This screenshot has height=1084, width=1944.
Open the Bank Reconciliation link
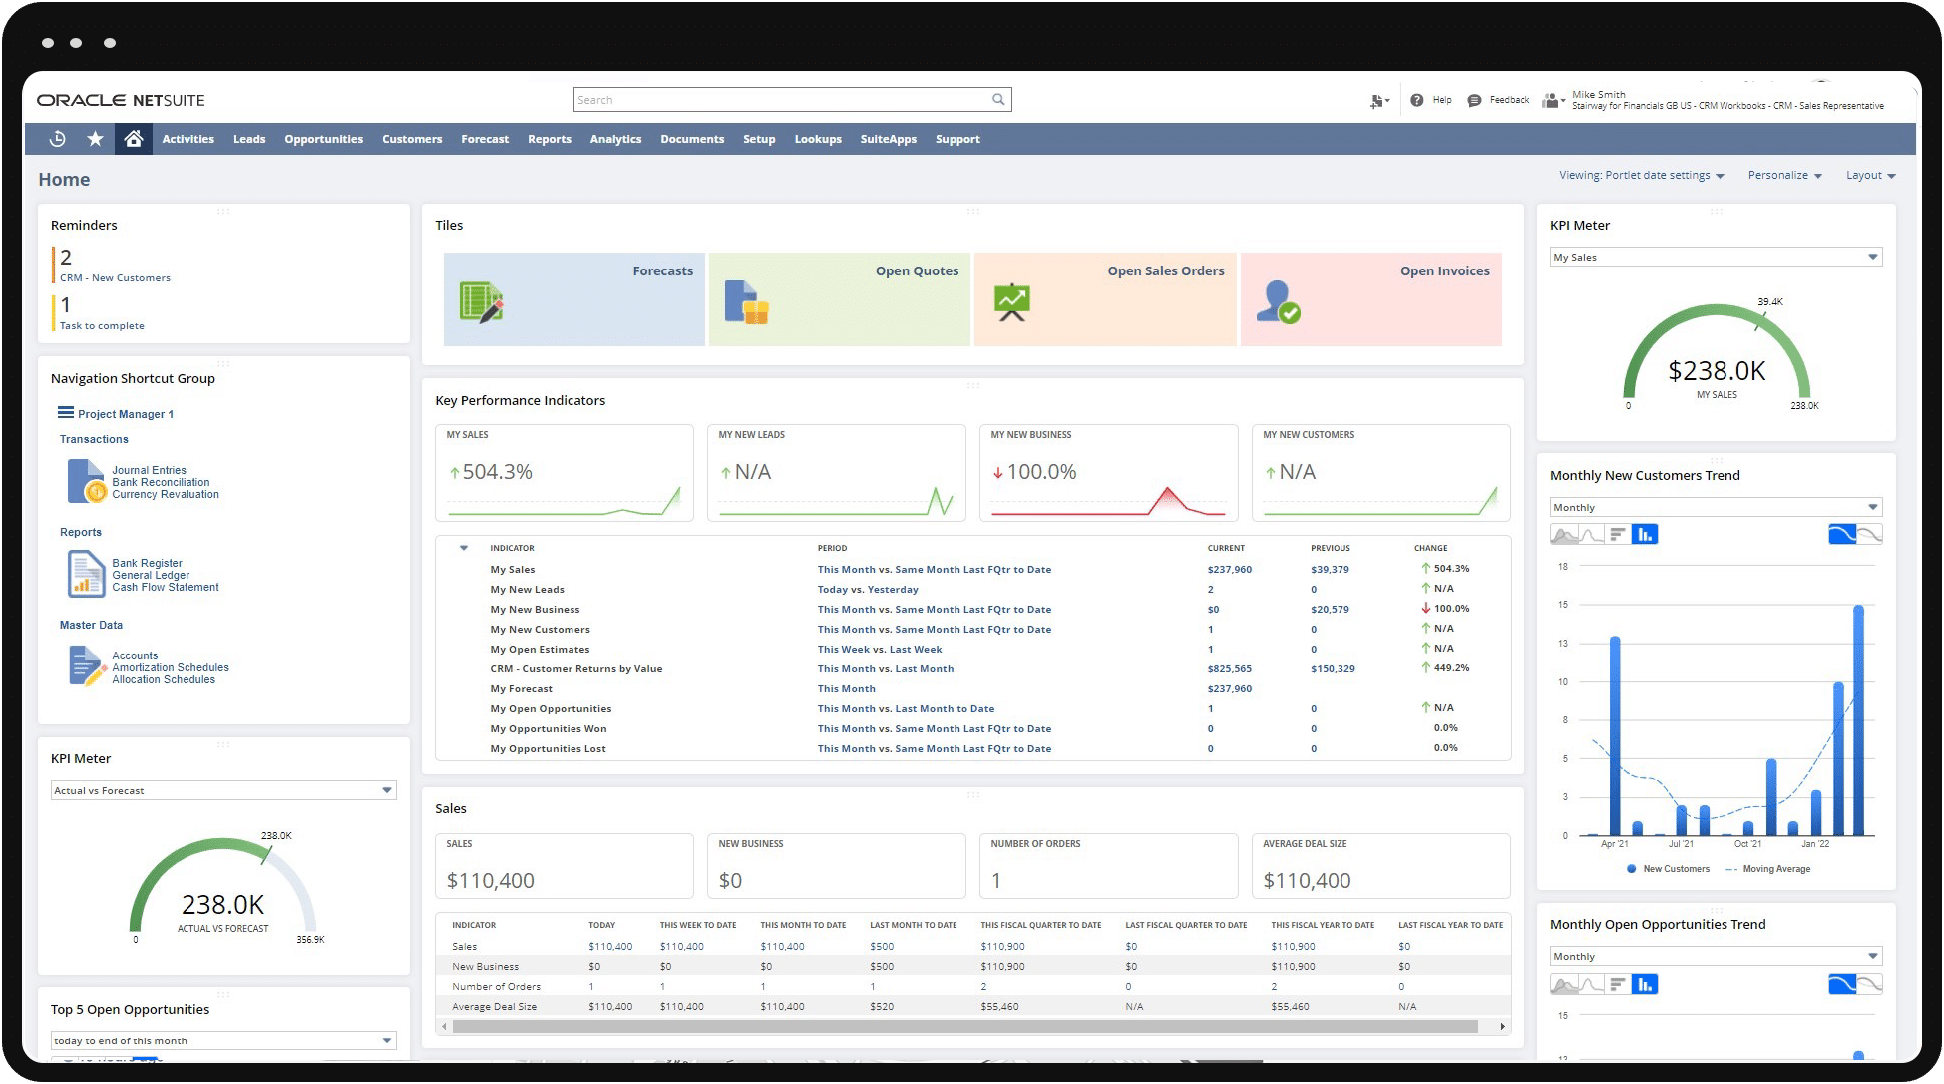(x=160, y=483)
